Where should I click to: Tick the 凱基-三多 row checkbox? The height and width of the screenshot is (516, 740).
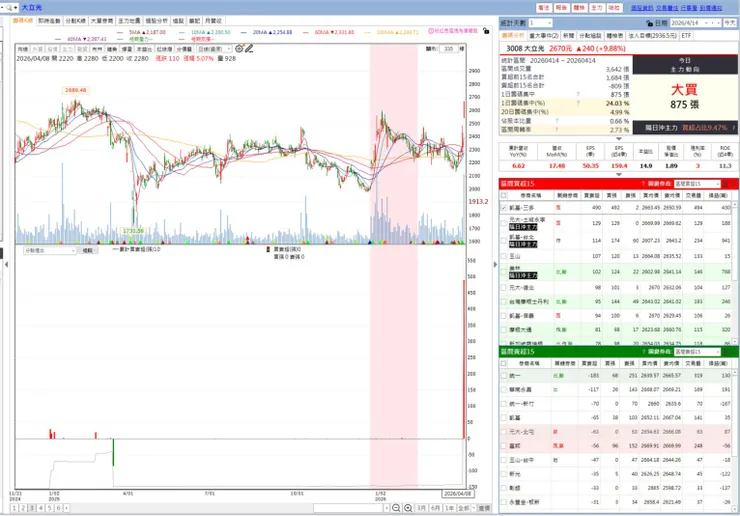tap(504, 208)
